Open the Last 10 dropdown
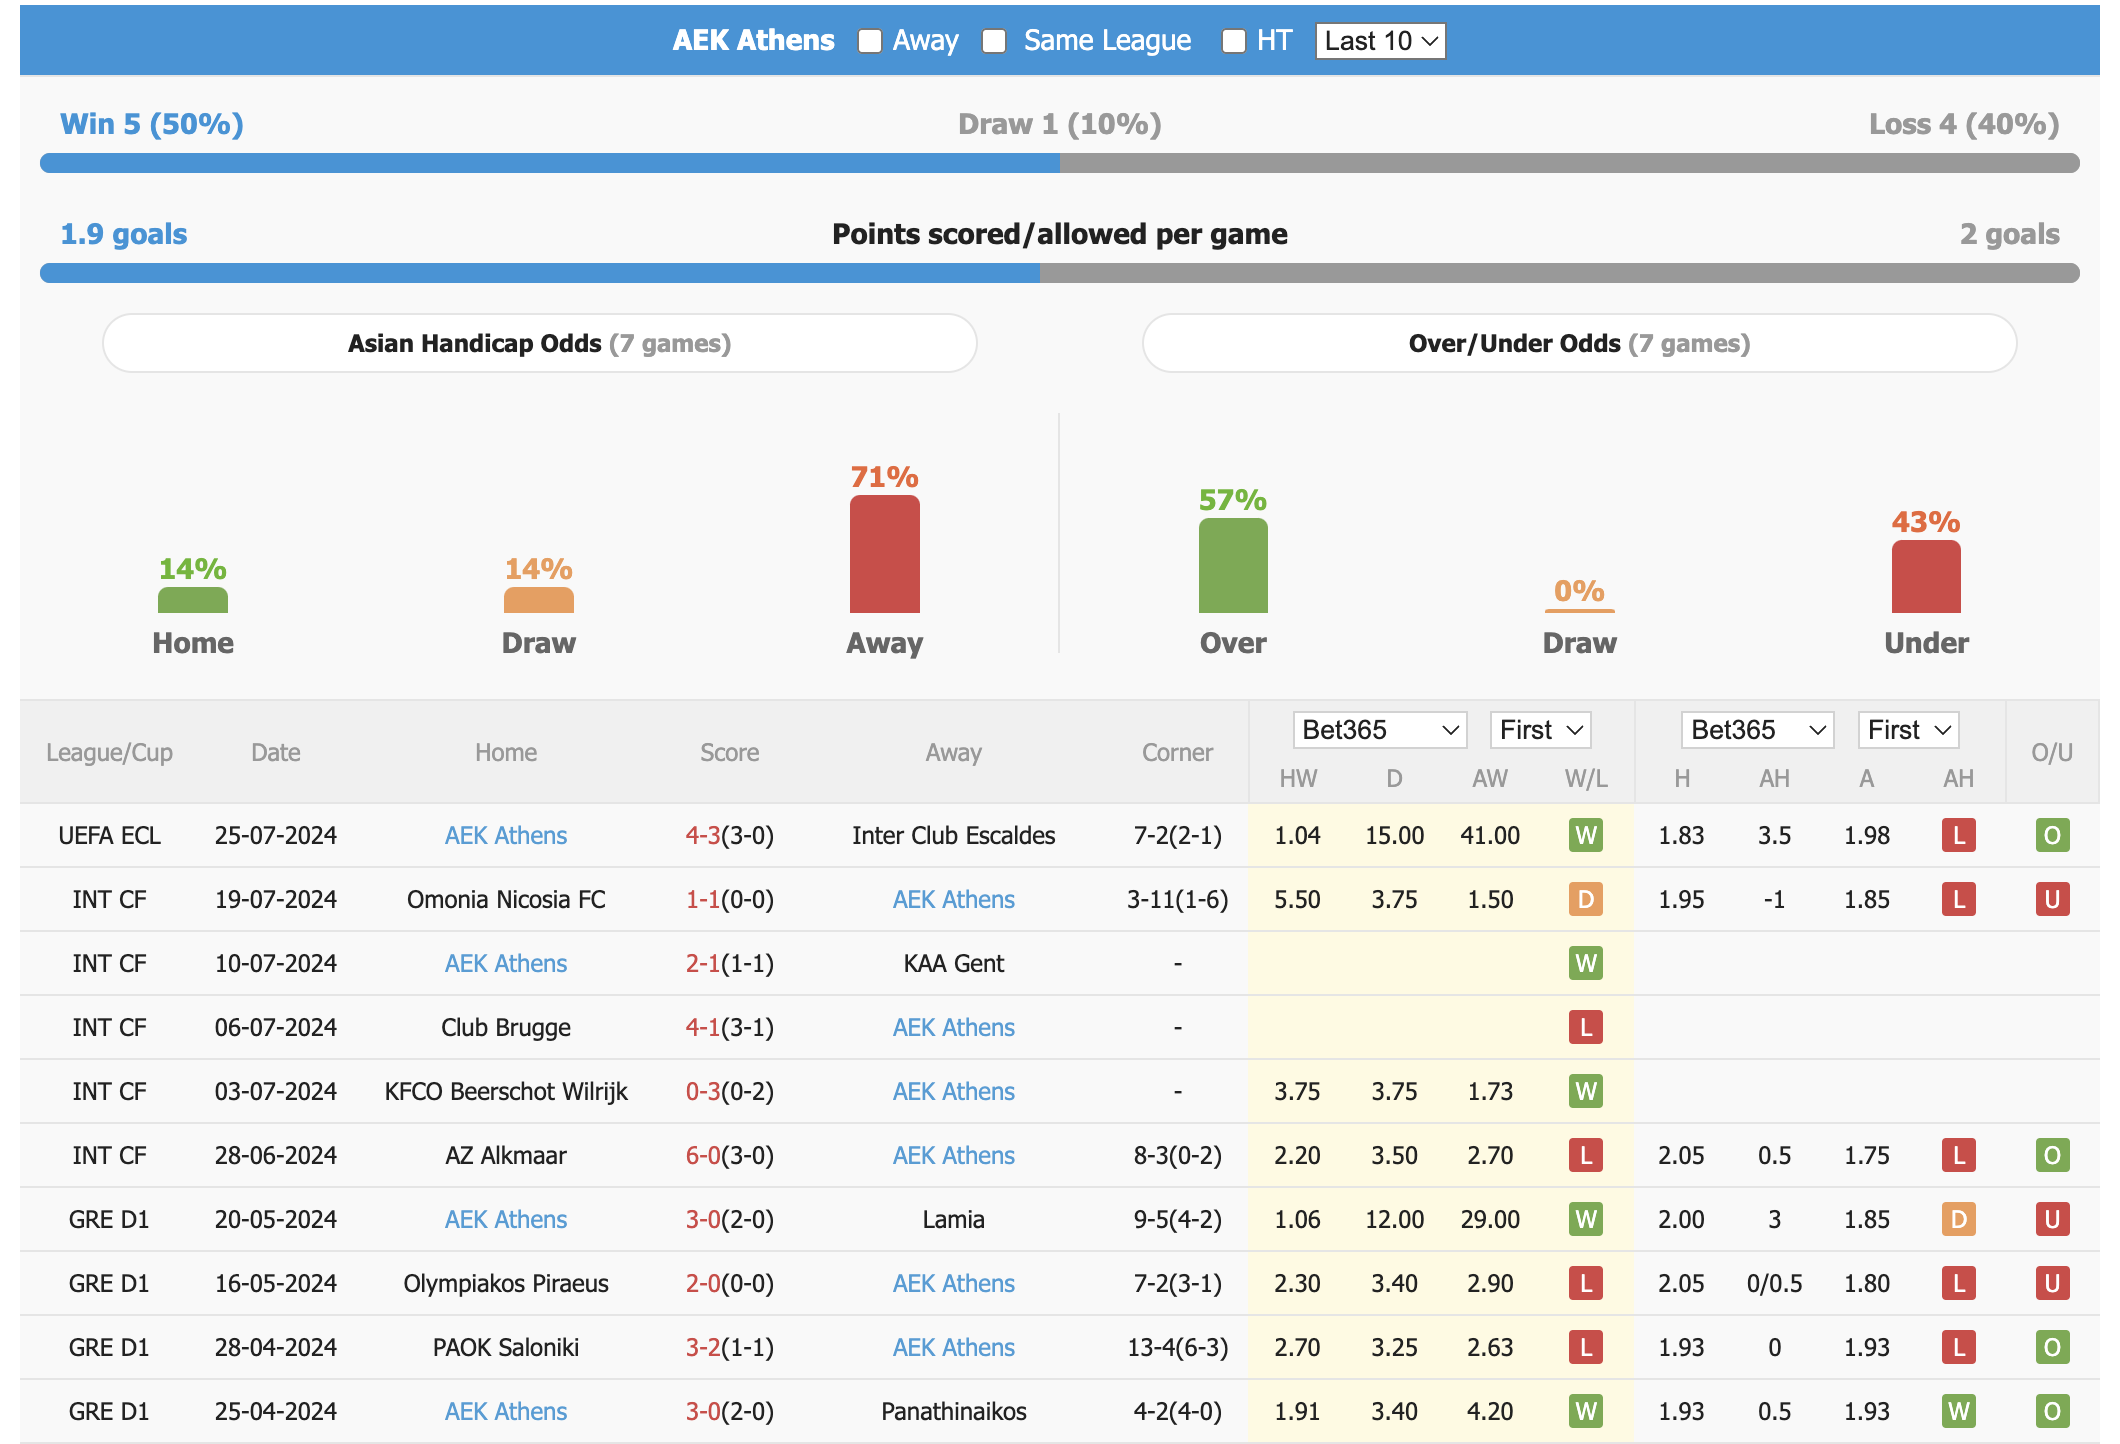The width and height of the screenshot is (2120, 1444). tap(1380, 41)
